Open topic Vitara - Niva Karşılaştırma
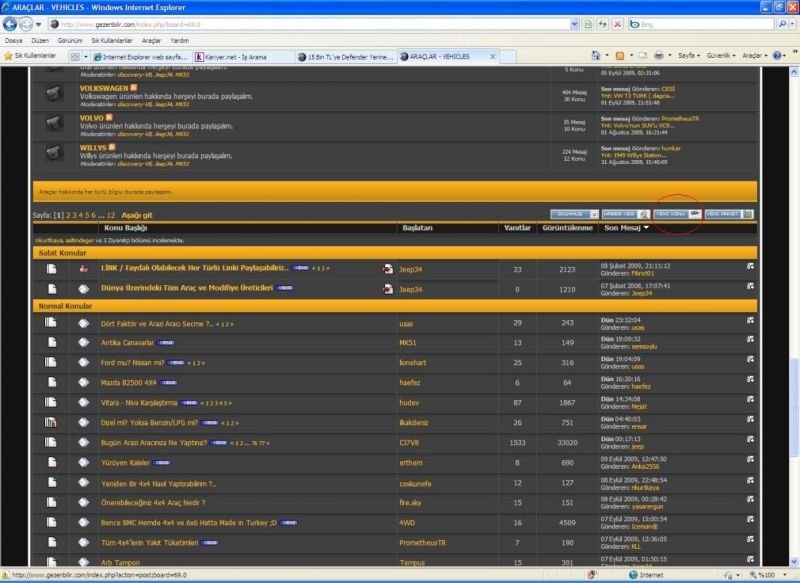 click(139, 402)
